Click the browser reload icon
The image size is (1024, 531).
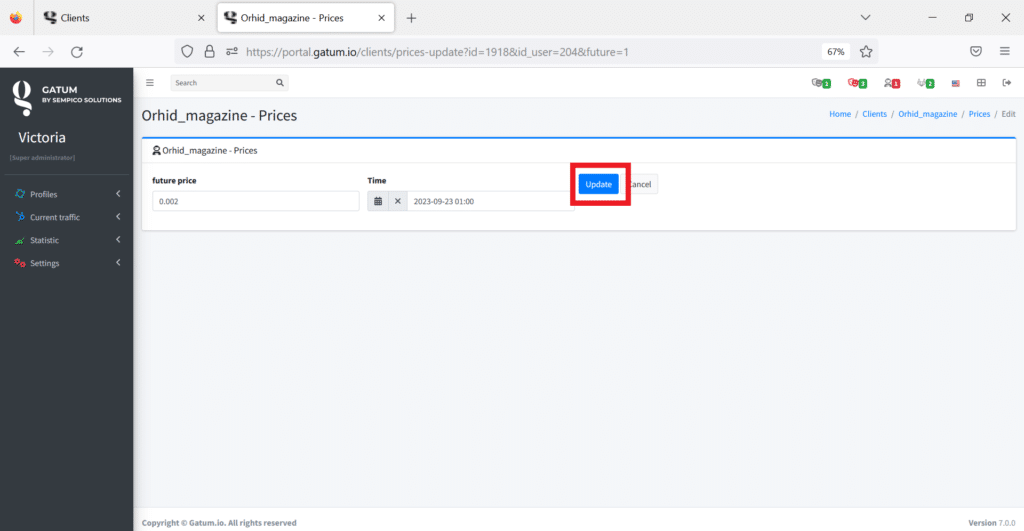77,52
